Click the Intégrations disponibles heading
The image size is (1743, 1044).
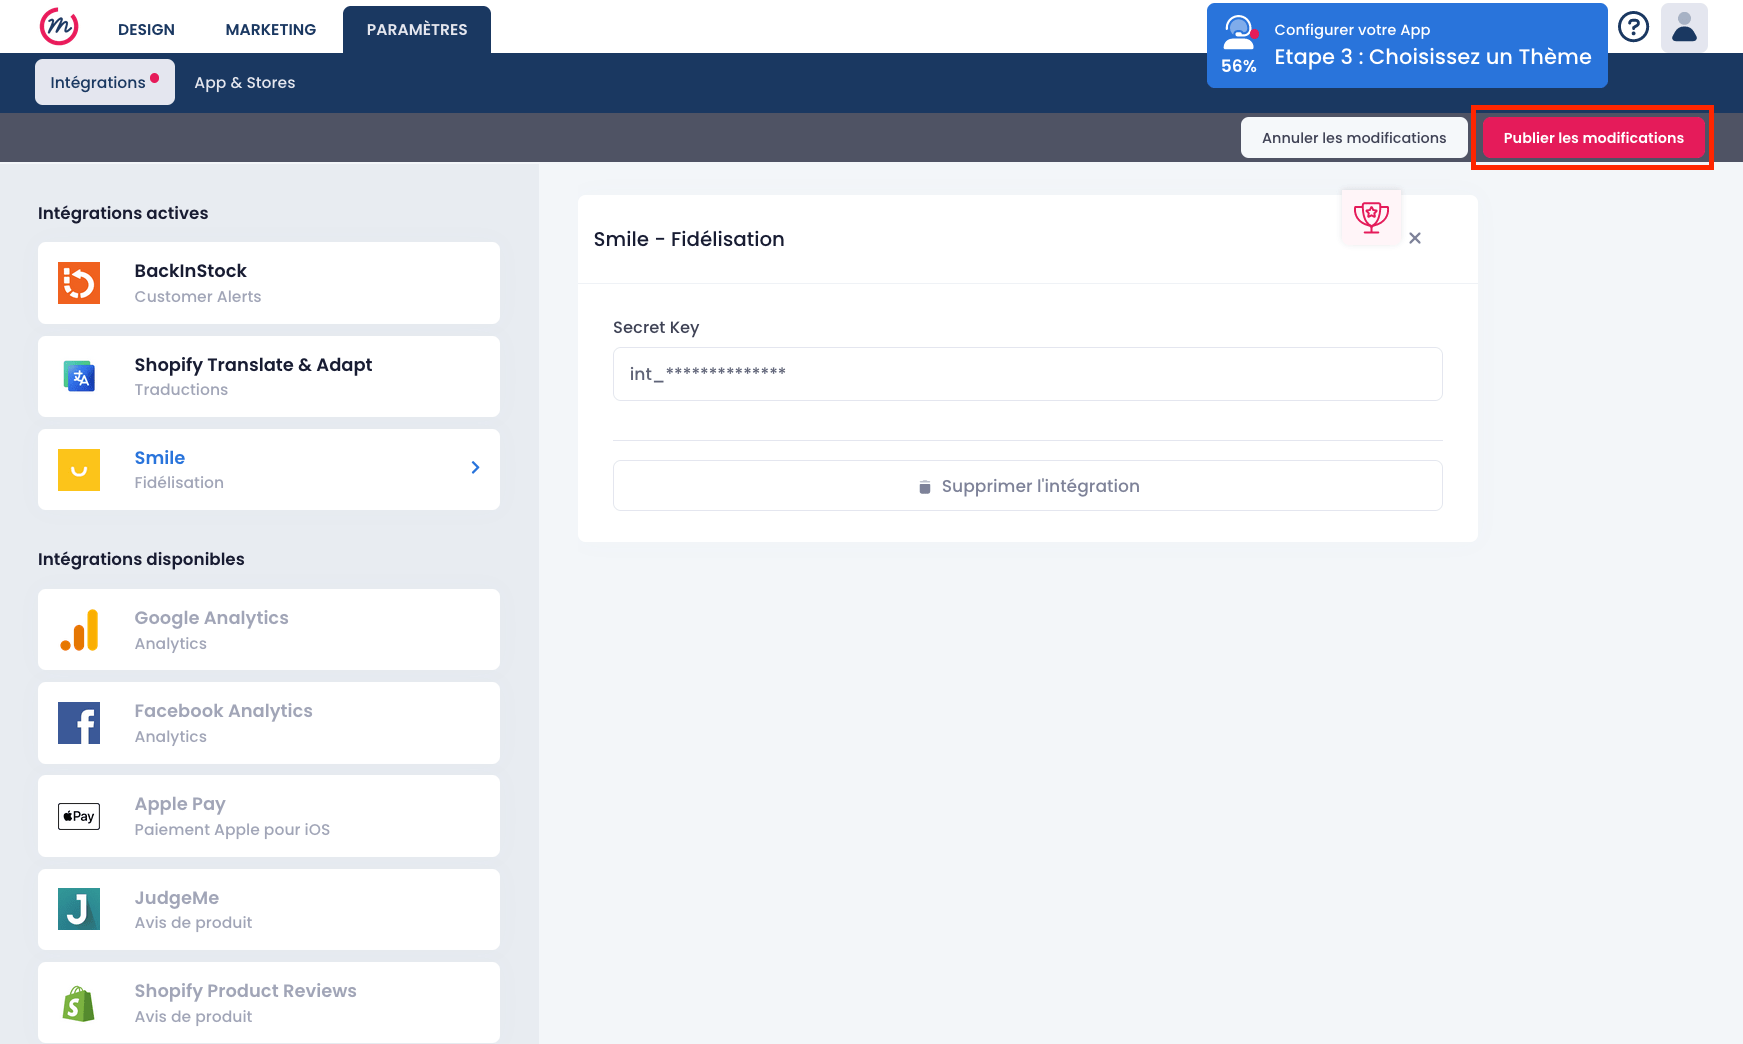coord(141,559)
